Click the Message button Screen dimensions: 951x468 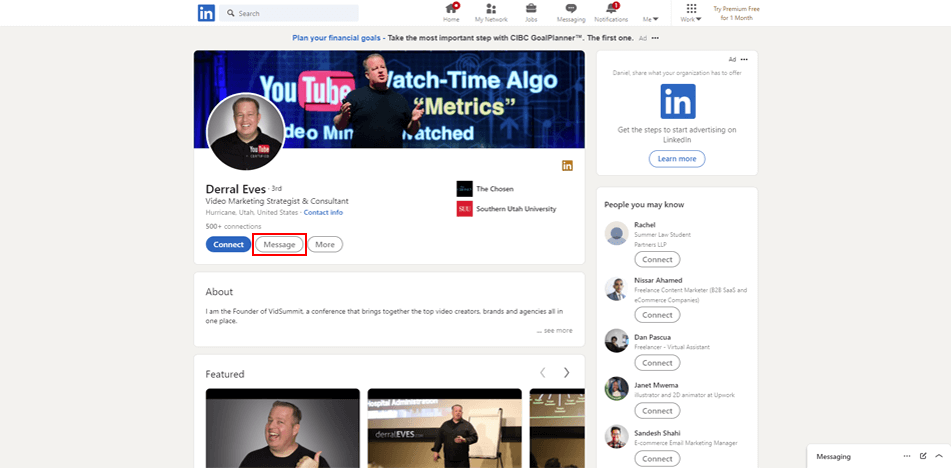click(x=279, y=244)
